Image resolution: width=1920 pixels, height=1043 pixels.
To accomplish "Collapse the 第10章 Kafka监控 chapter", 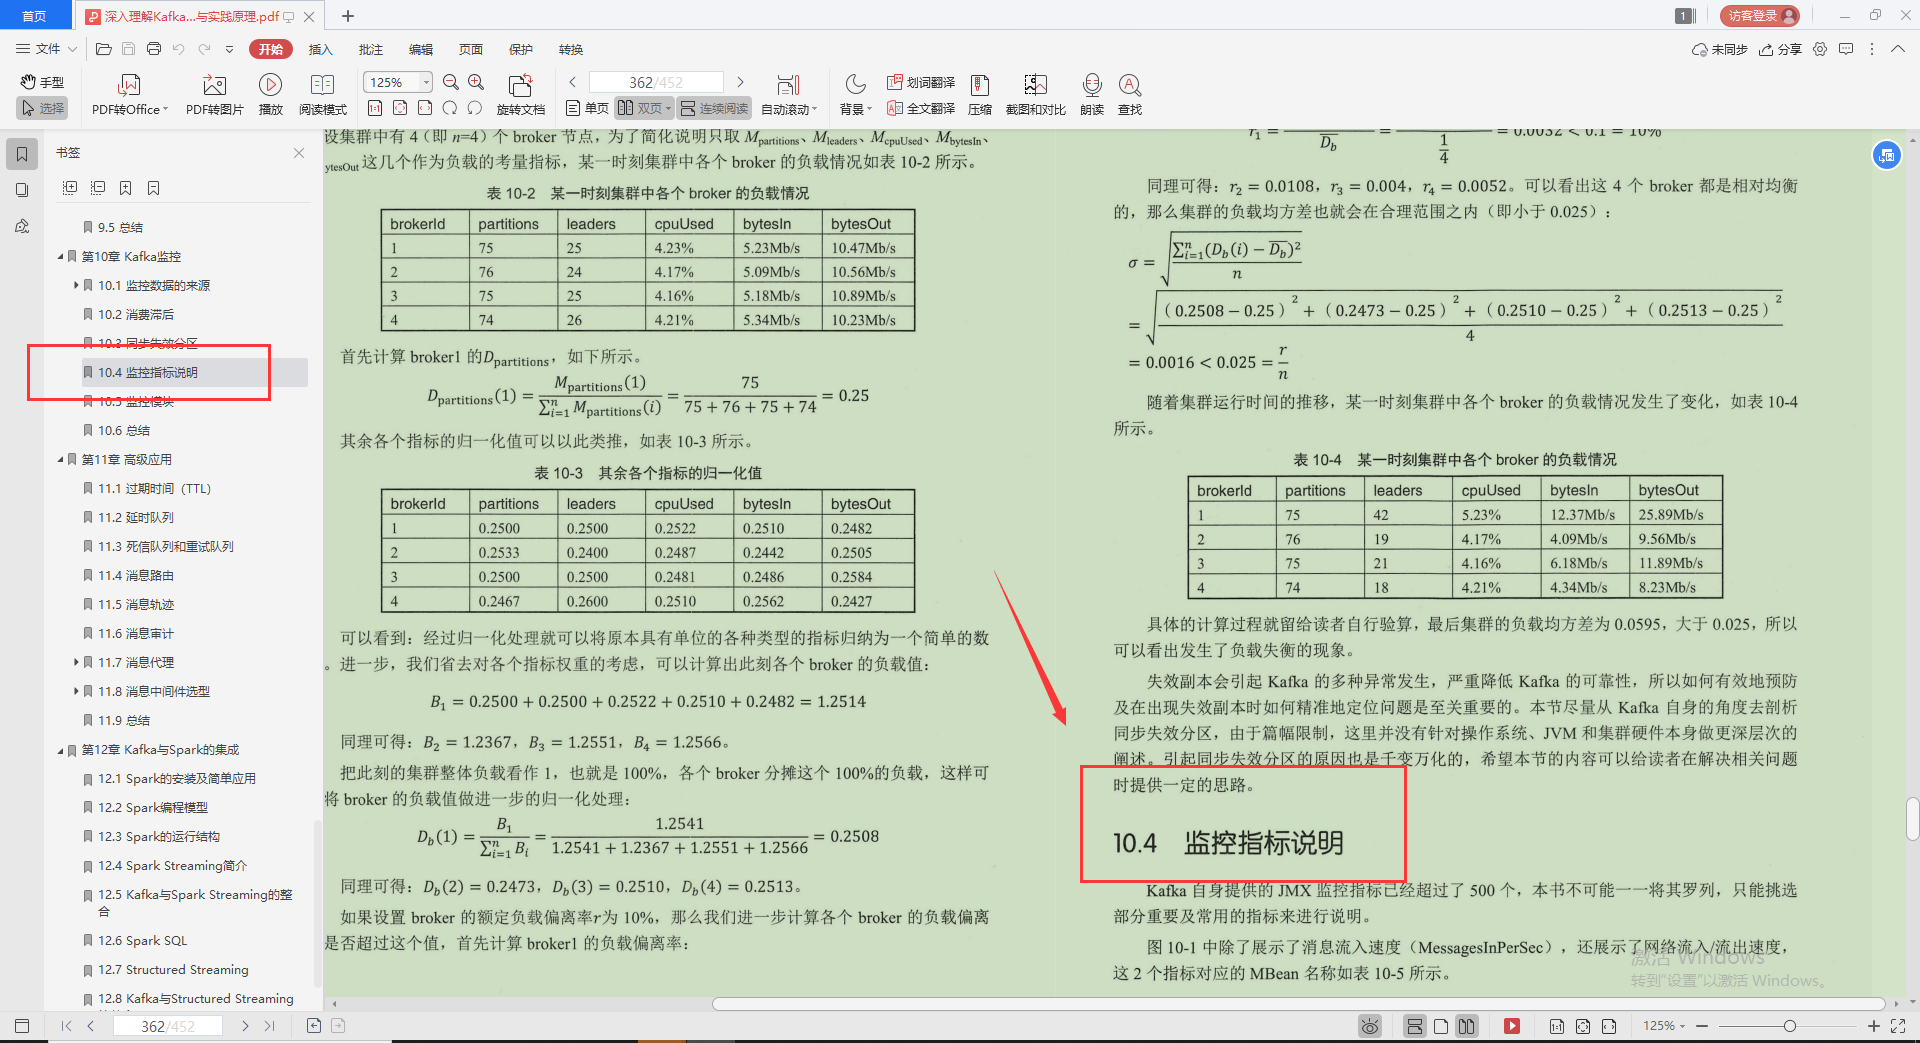I will tap(60, 256).
